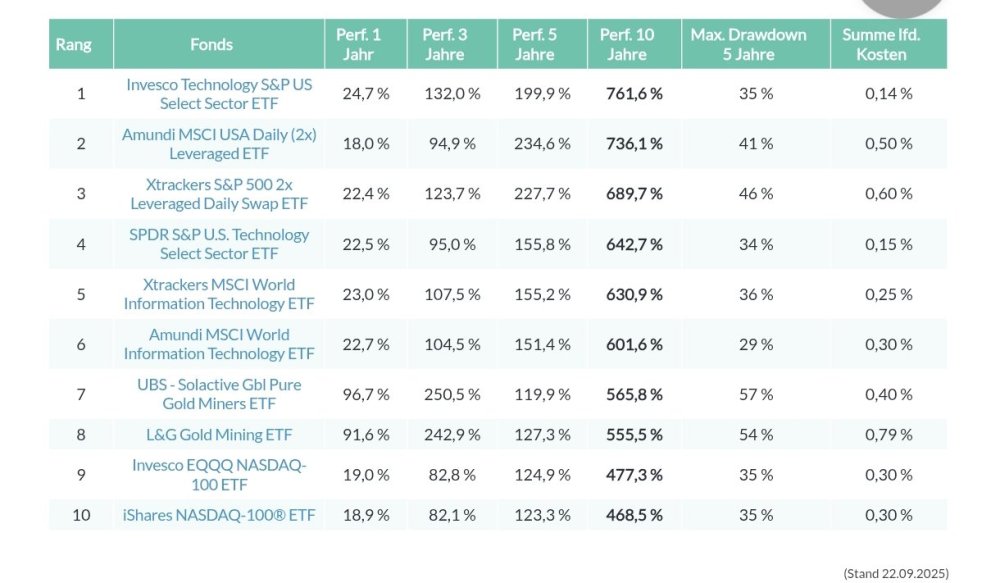This screenshot has height=583, width=1000.
Task: Open Invesco EQQQ NASDAQ-100 ETF fund page
Action: coord(218,475)
